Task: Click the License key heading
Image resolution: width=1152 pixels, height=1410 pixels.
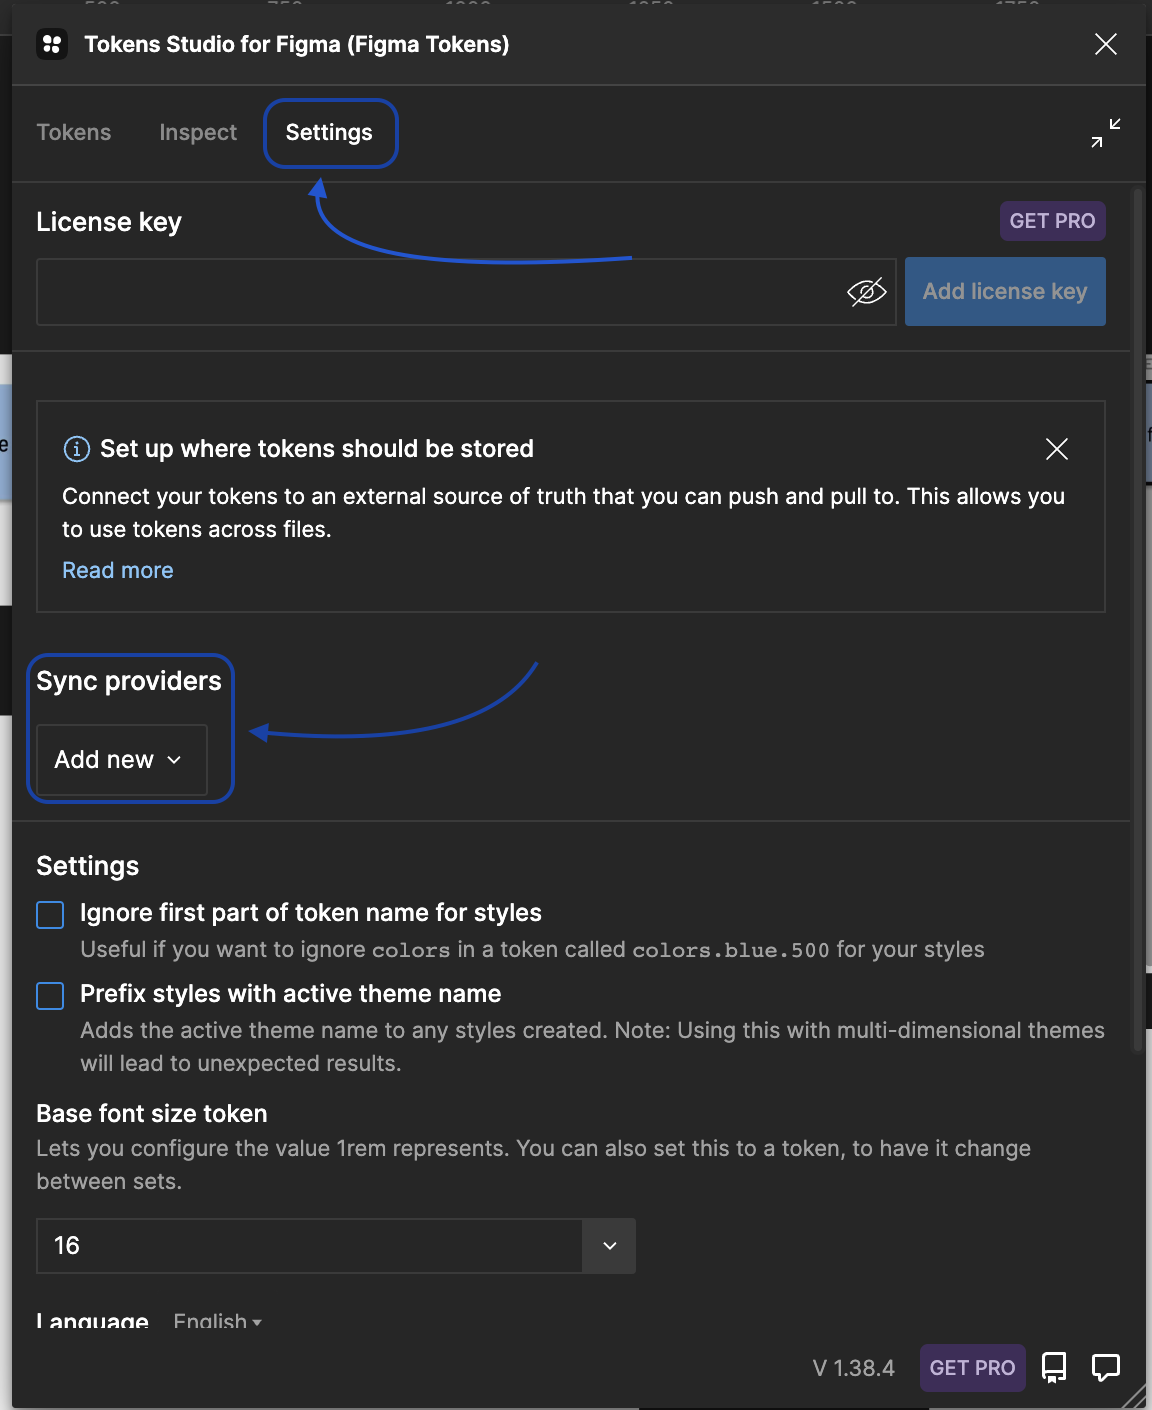Action: pyautogui.click(x=109, y=222)
